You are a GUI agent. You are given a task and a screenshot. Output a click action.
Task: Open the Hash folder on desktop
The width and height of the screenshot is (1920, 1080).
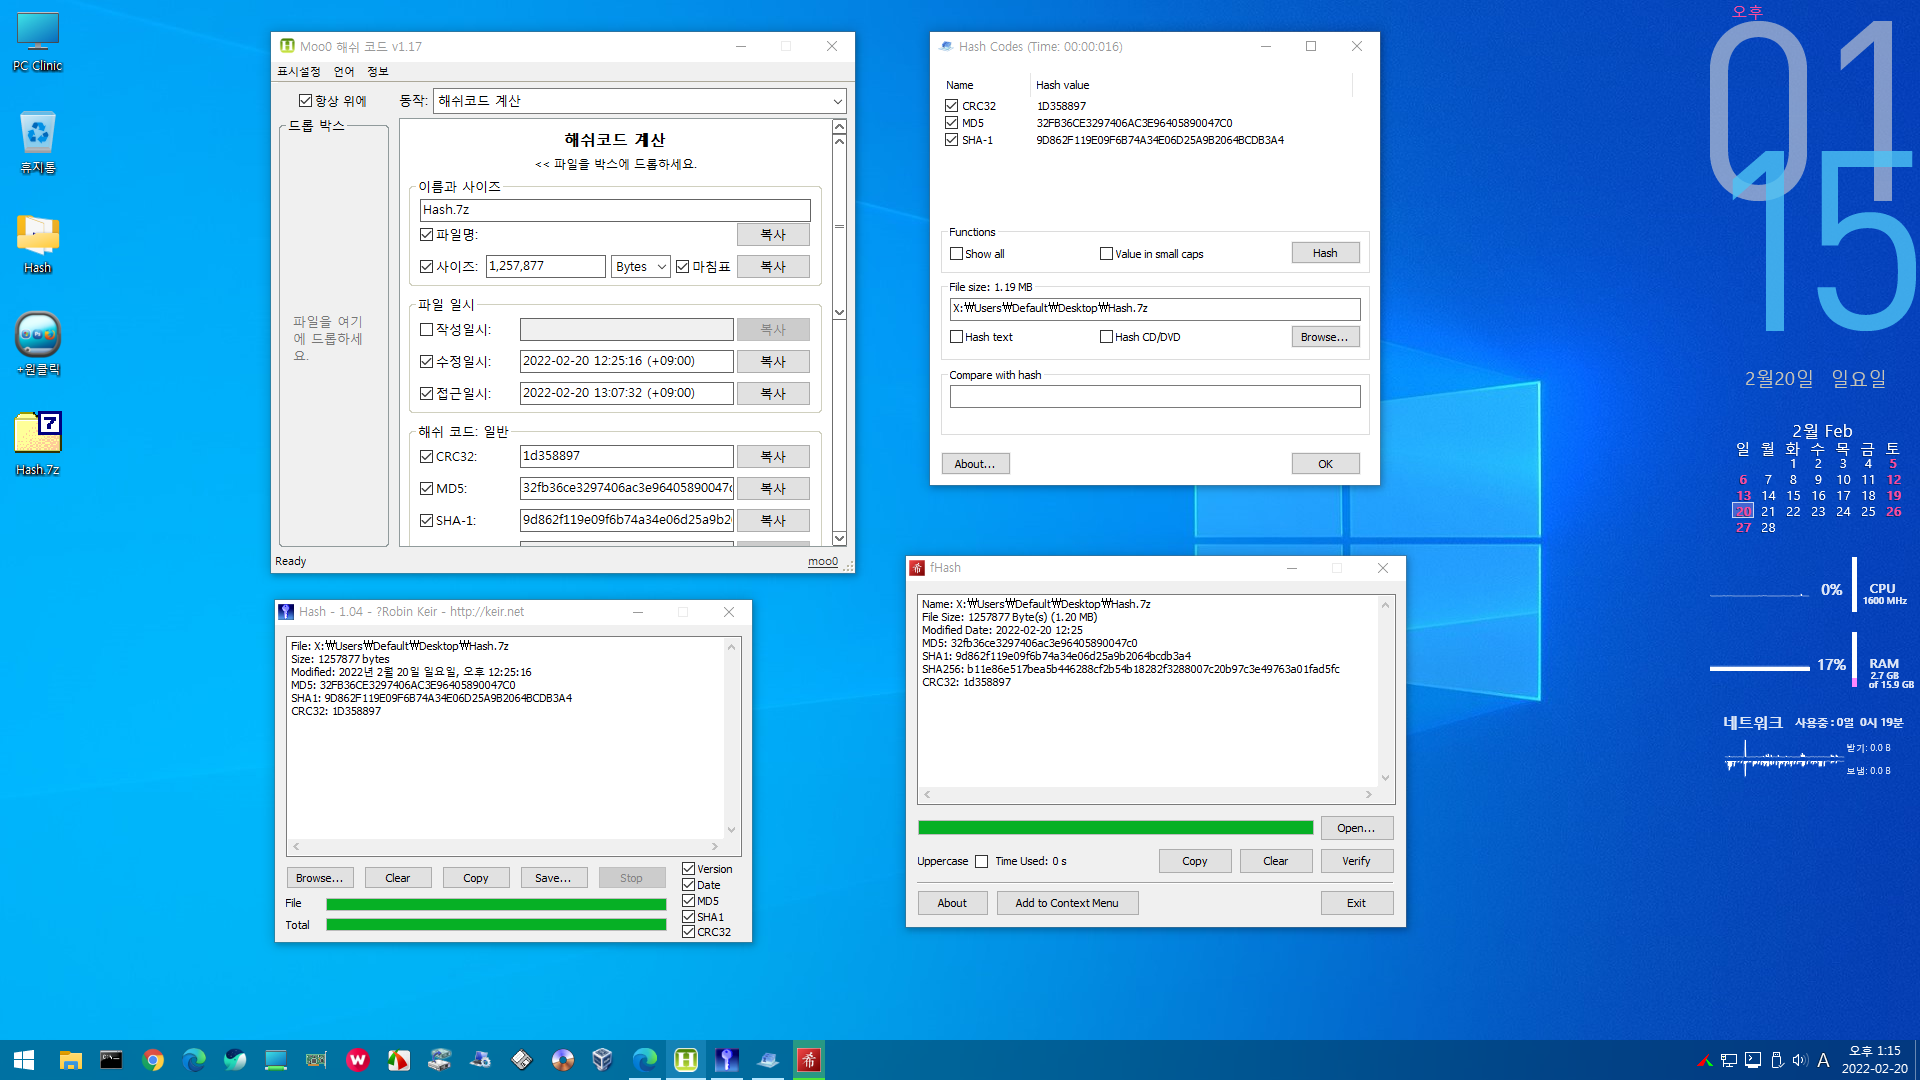point(38,244)
